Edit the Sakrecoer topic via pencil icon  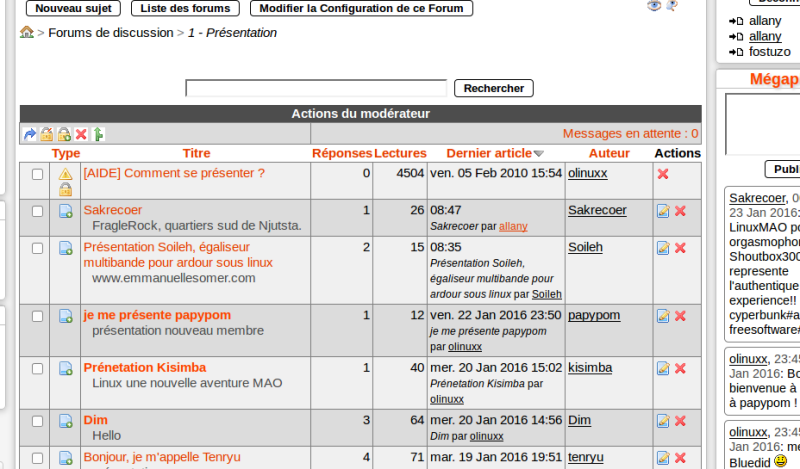point(663,211)
